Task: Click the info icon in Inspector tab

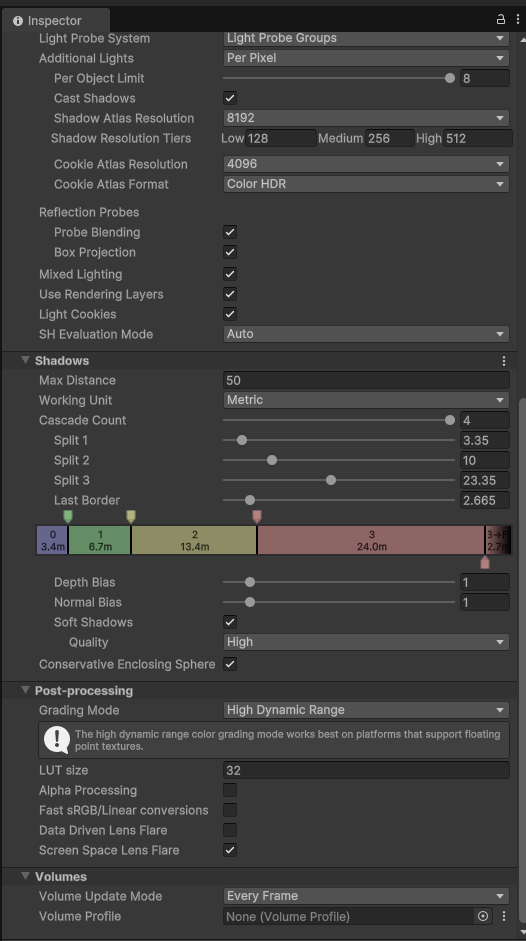Action: [18, 21]
